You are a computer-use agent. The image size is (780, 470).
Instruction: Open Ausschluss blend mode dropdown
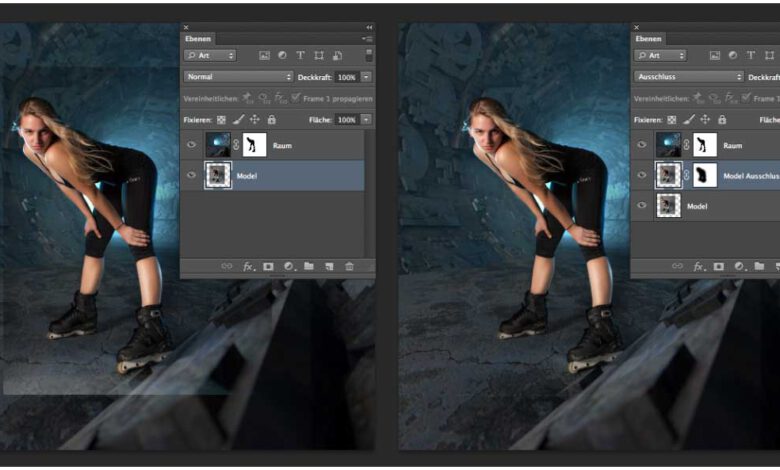coord(689,77)
